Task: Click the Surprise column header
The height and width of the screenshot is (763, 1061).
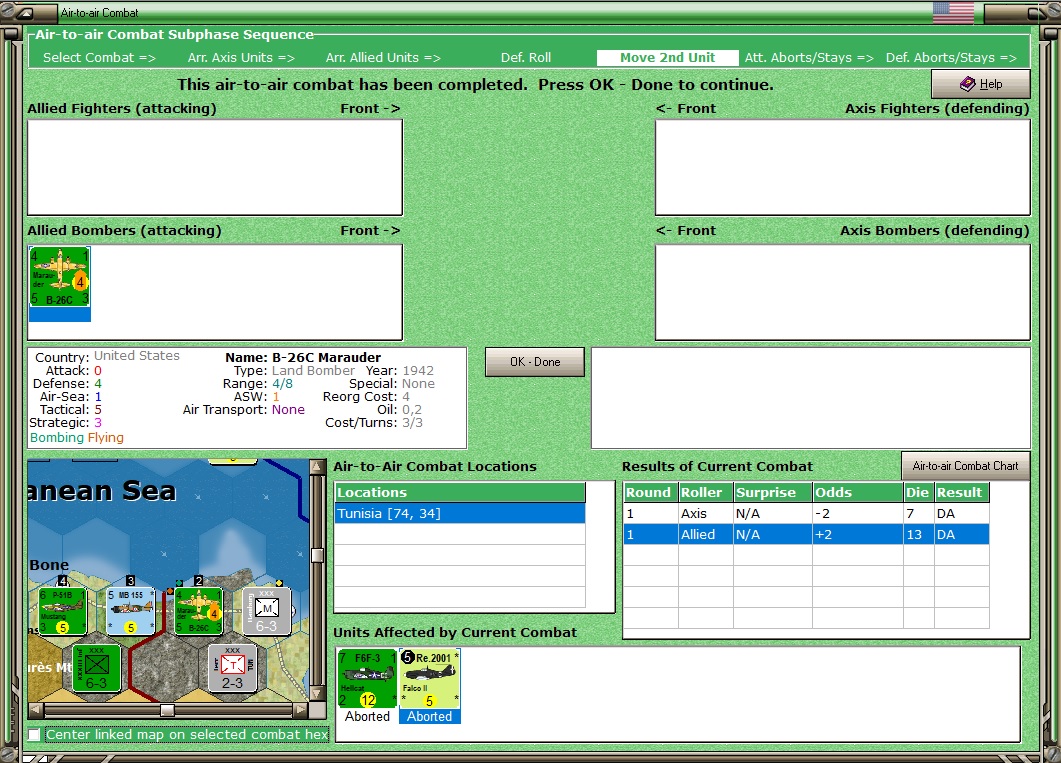Action: coord(773,492)
